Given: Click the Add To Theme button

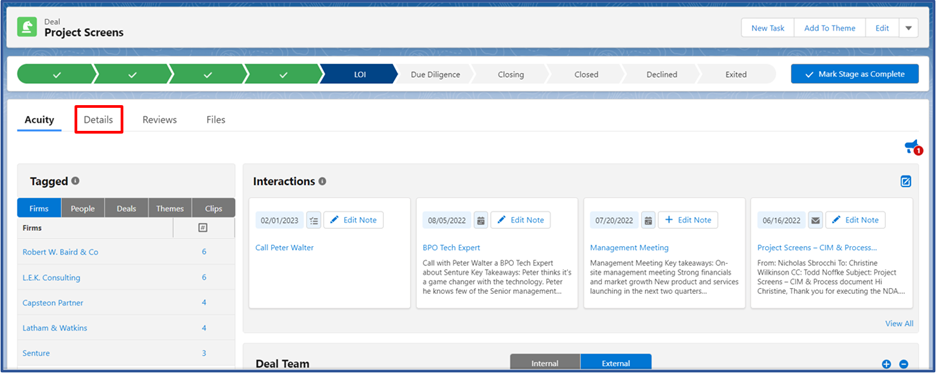Looking at the screenshot, I should coord(830,28).
